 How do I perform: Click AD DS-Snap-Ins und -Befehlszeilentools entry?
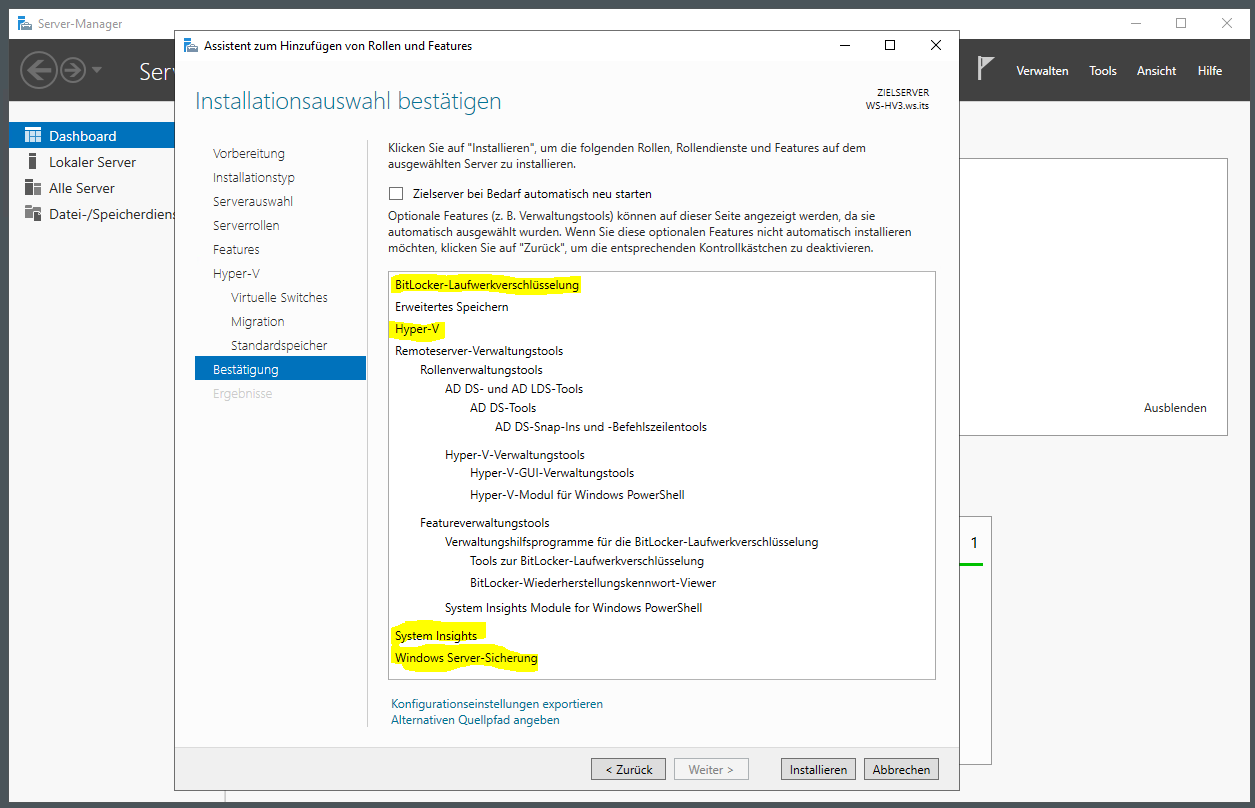pyautogui.click(x=601, y=427)
